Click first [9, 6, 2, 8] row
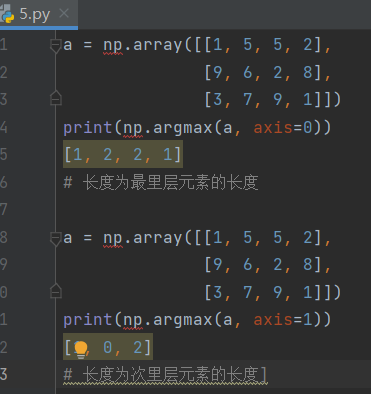This screenshot has height=394, width=371. coord(267,72)
